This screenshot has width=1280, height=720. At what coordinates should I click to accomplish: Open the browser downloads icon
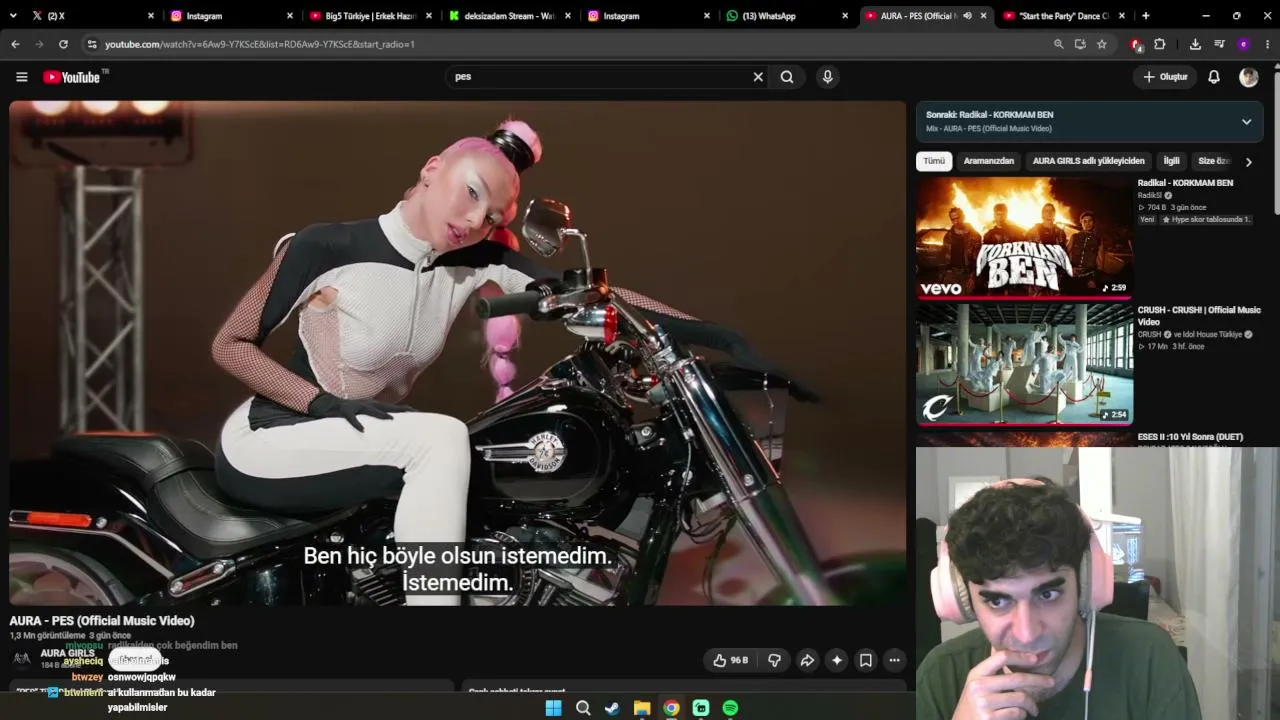[1195, 44]
